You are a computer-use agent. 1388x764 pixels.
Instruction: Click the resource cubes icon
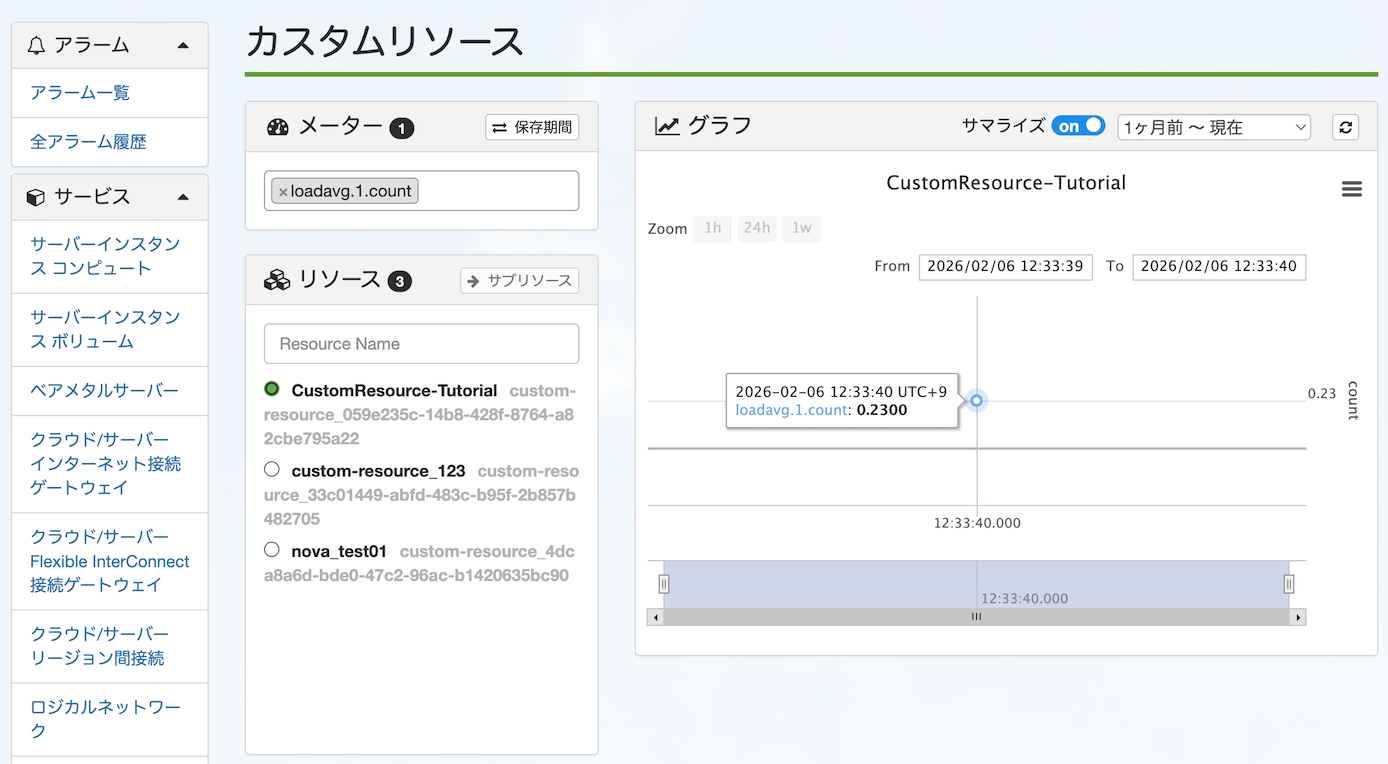pyautogui.click(x=277, y=280)
